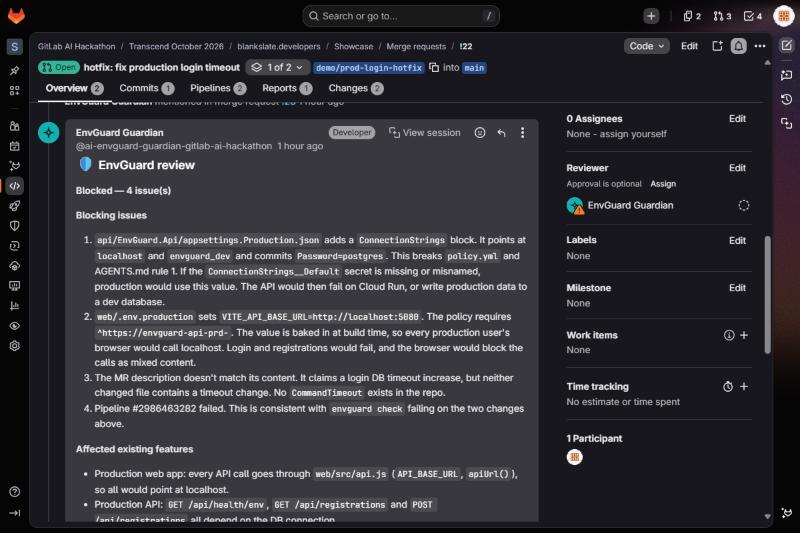Viewport: 800px width, 533px height.
Task: Add an emoji reaction to the comment
Action: [x=480, y=133]
